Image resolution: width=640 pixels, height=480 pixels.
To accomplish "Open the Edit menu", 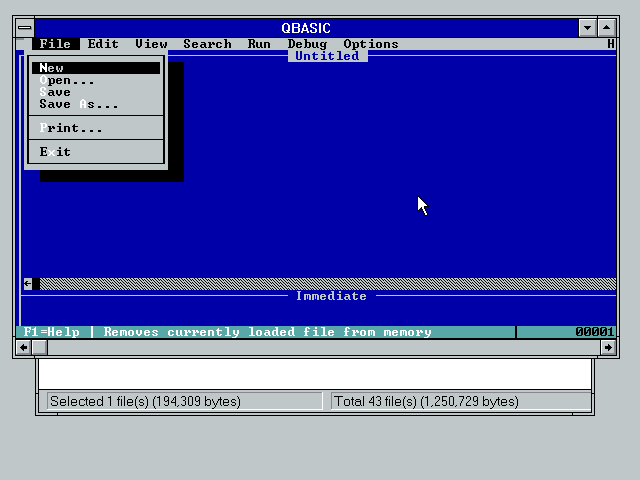I will 103,44.
